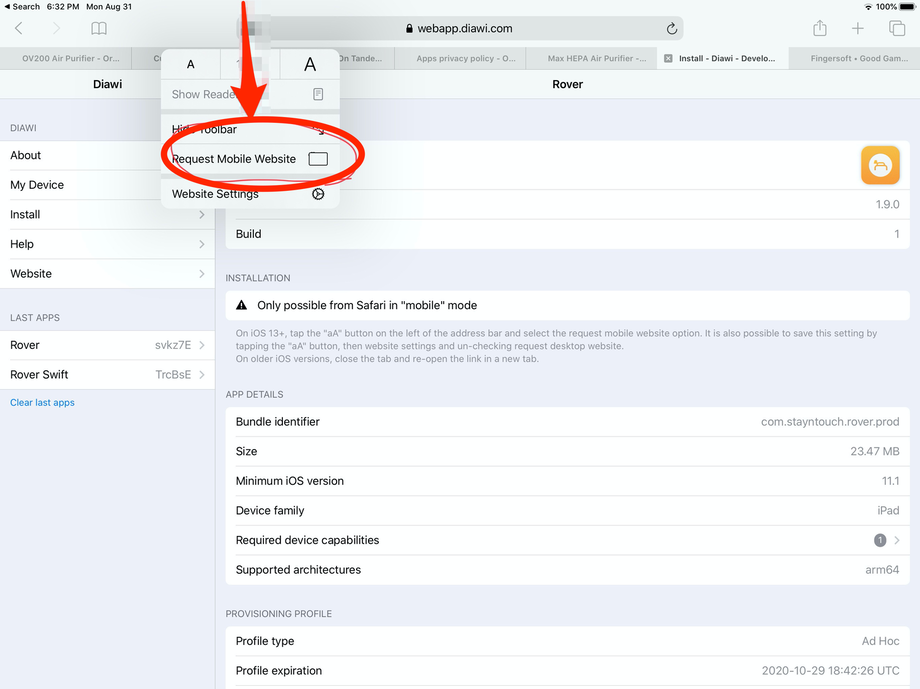Choose Hide Toolbar in the menu

point(251,129)
